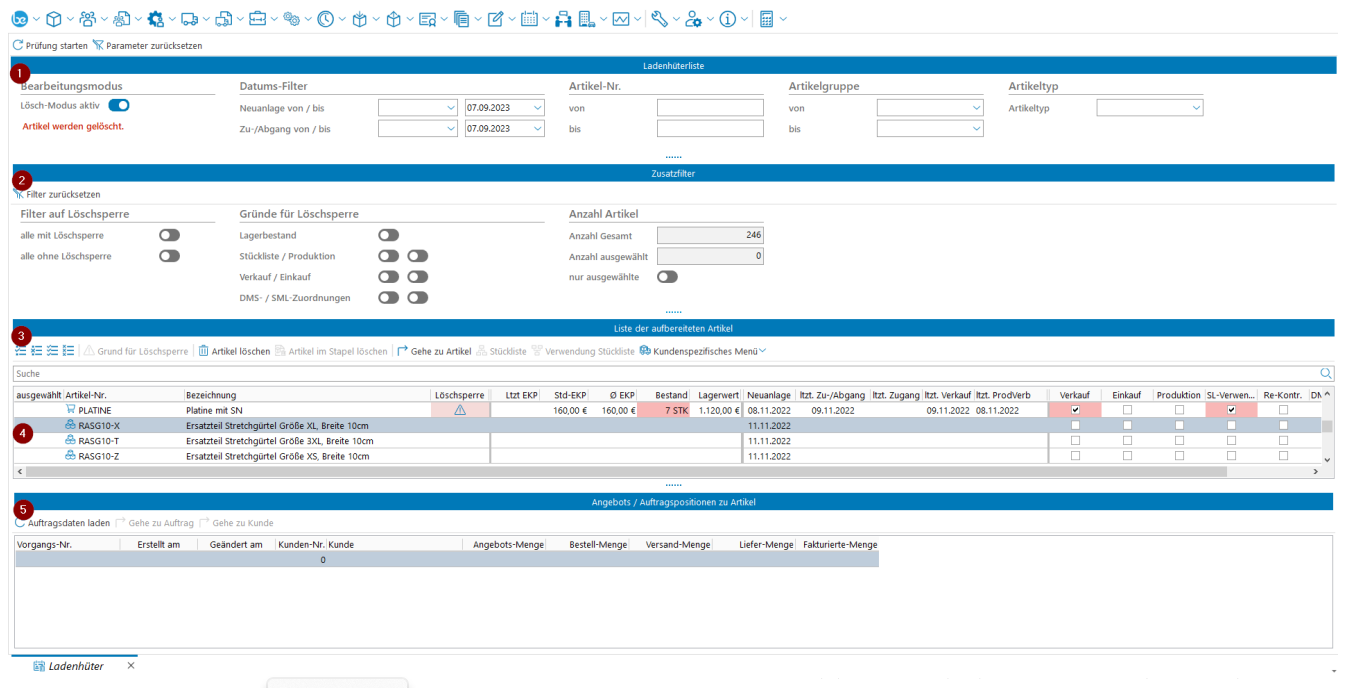Click the info circle icon in toolbar
The width and height of the screenshot is (1349, 688).
pos(728,19)
